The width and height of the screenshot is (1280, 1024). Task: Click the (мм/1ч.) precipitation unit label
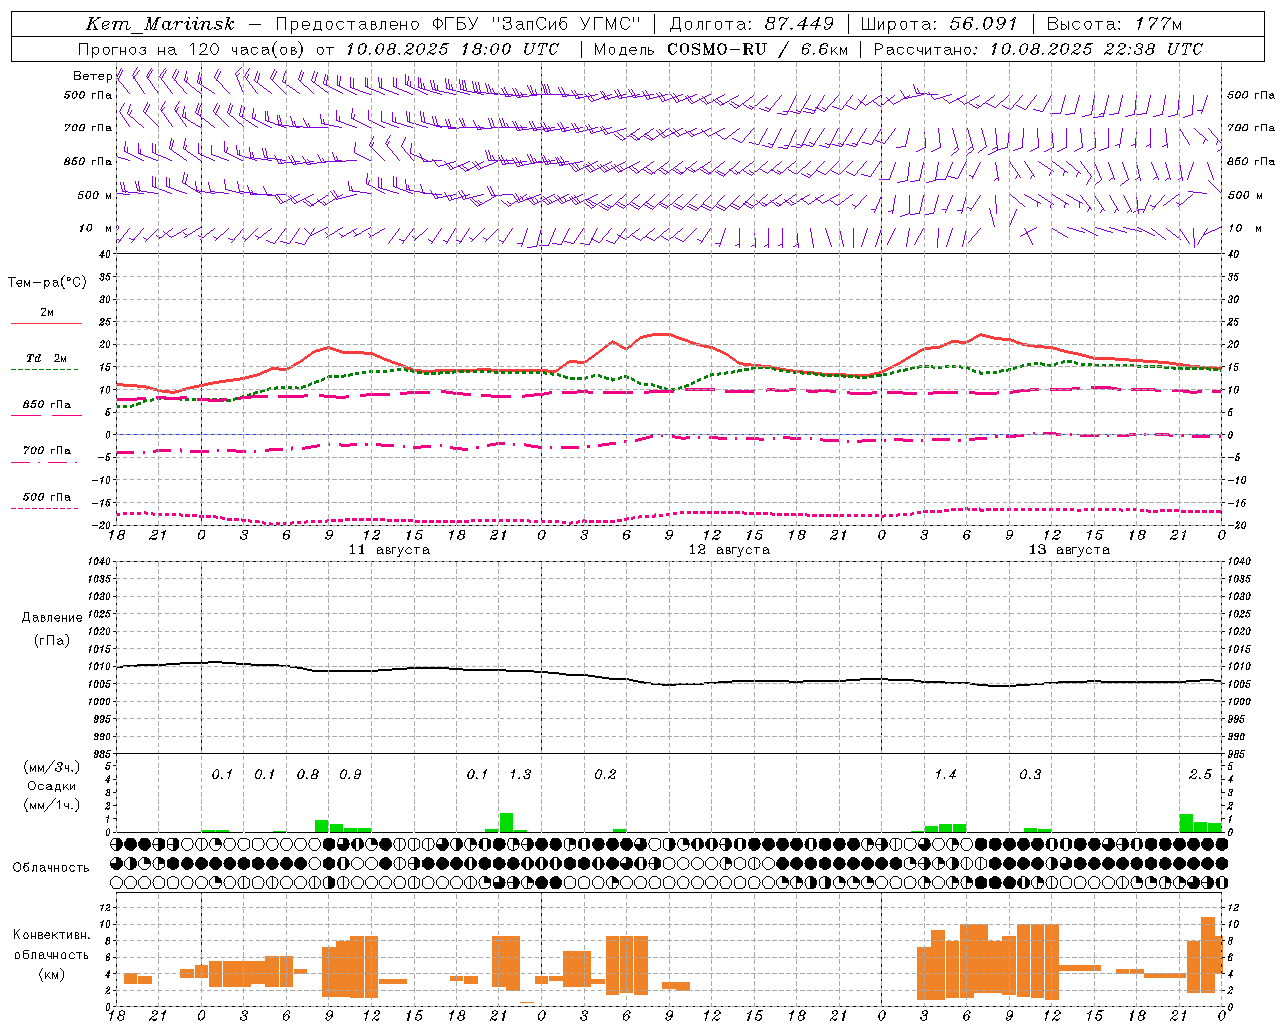tap(51, 805)
